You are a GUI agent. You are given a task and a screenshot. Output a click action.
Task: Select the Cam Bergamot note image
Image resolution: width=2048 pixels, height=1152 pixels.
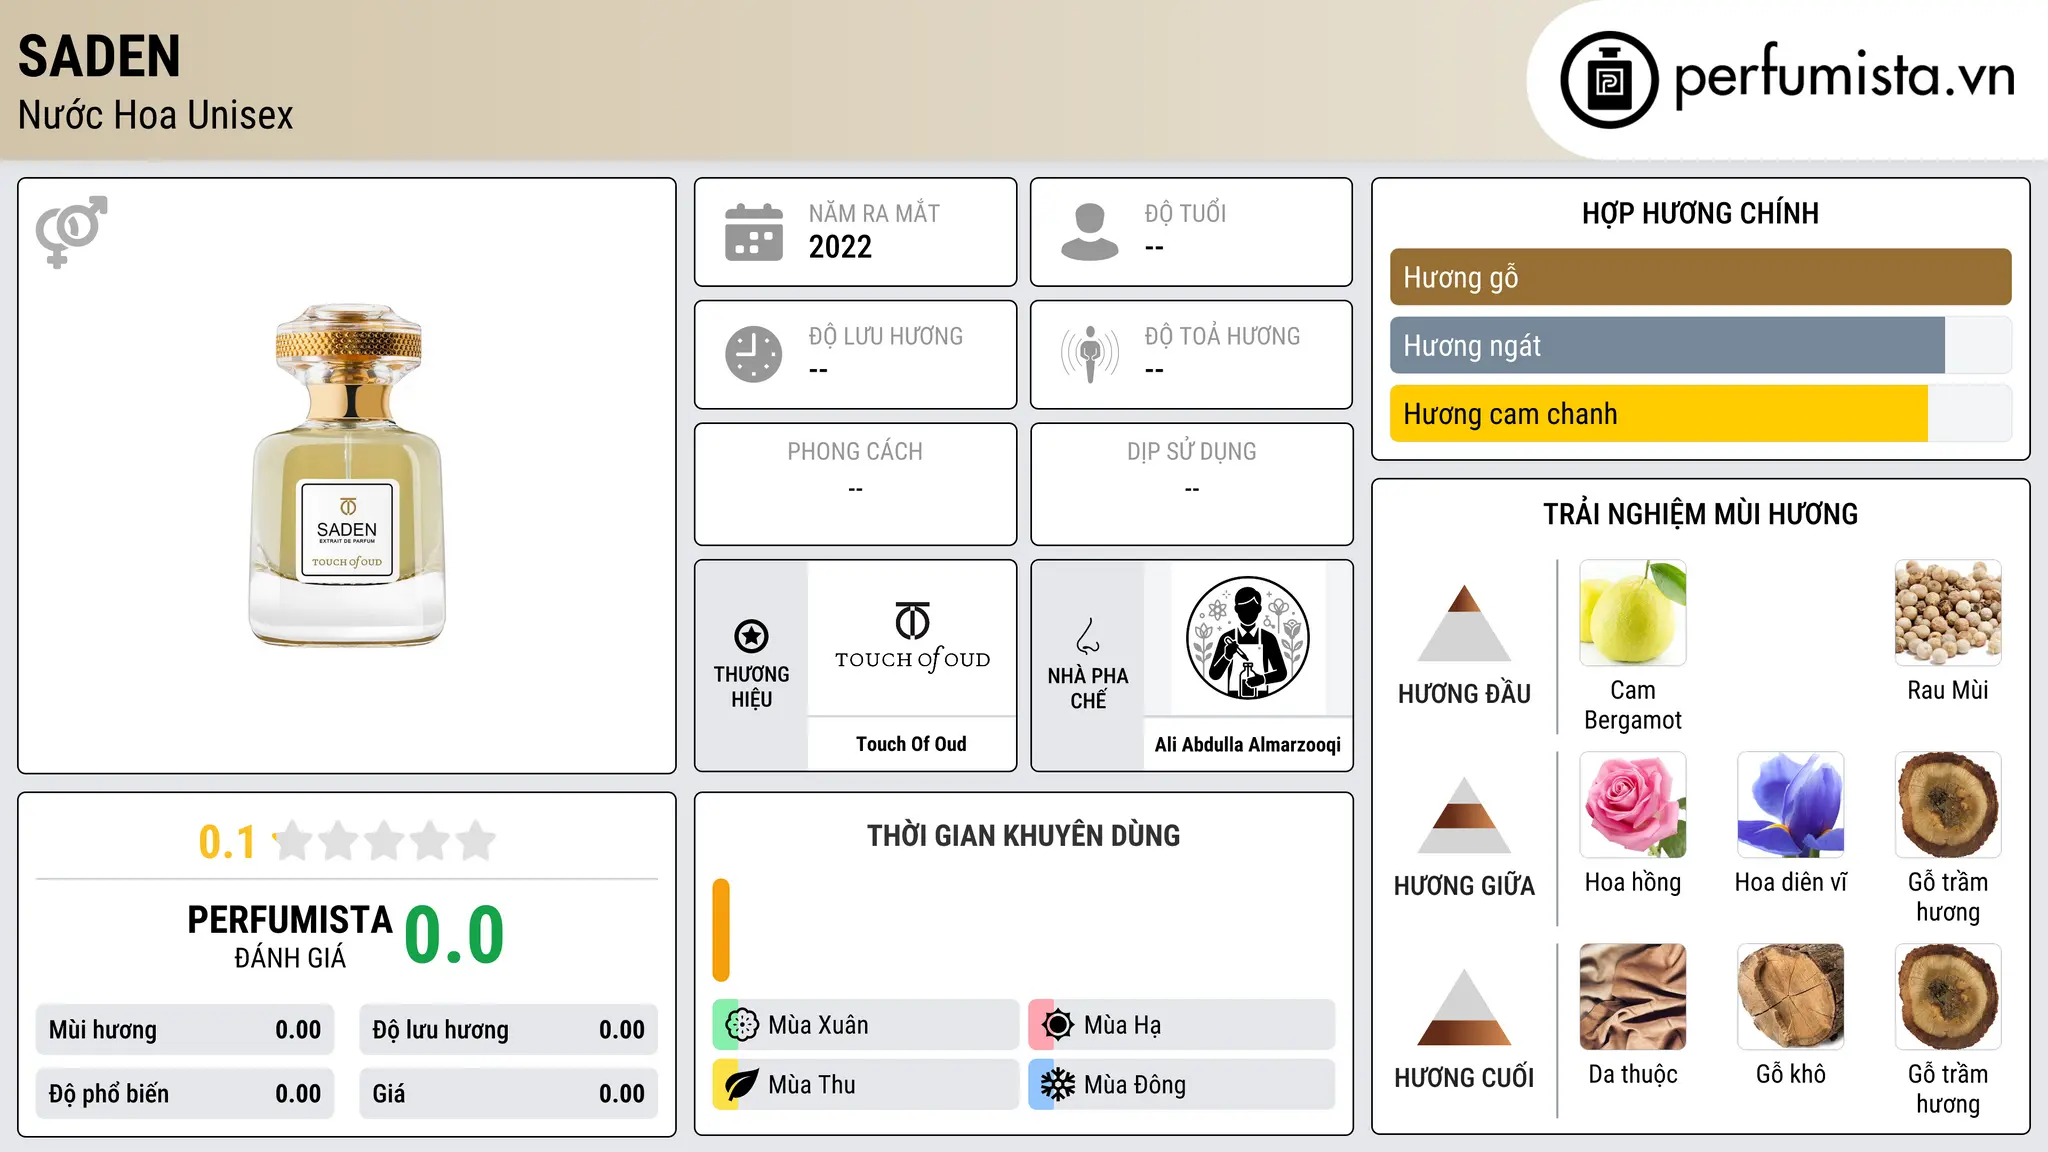pos(1633,613)
